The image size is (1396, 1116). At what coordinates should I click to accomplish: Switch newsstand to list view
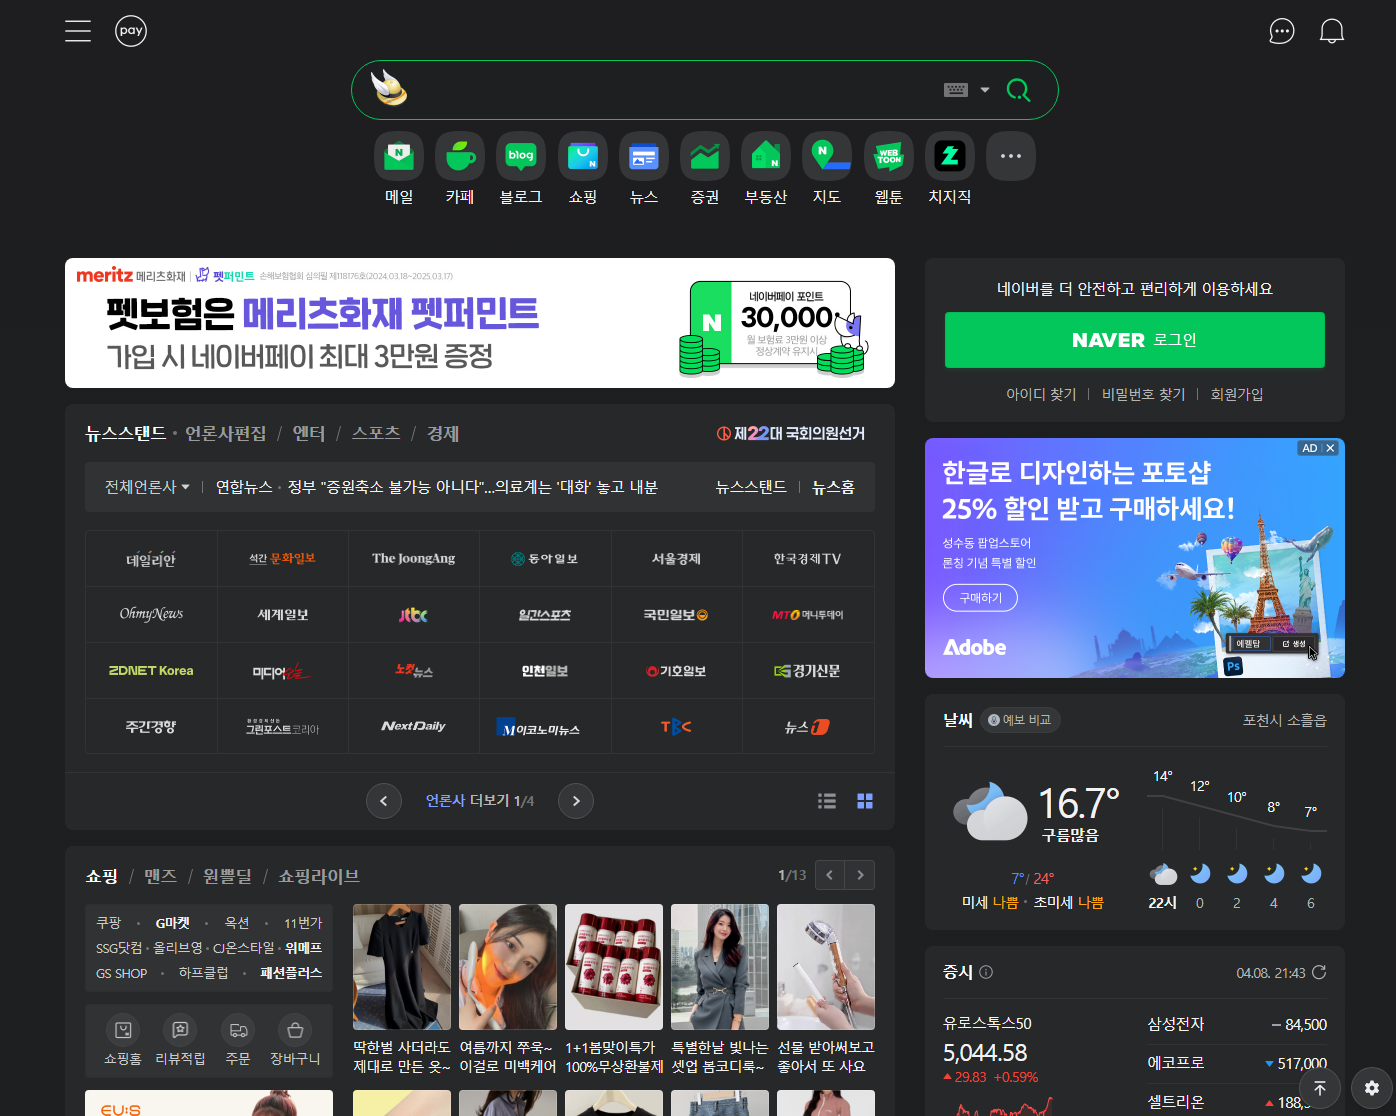click(x=827, y=801)
